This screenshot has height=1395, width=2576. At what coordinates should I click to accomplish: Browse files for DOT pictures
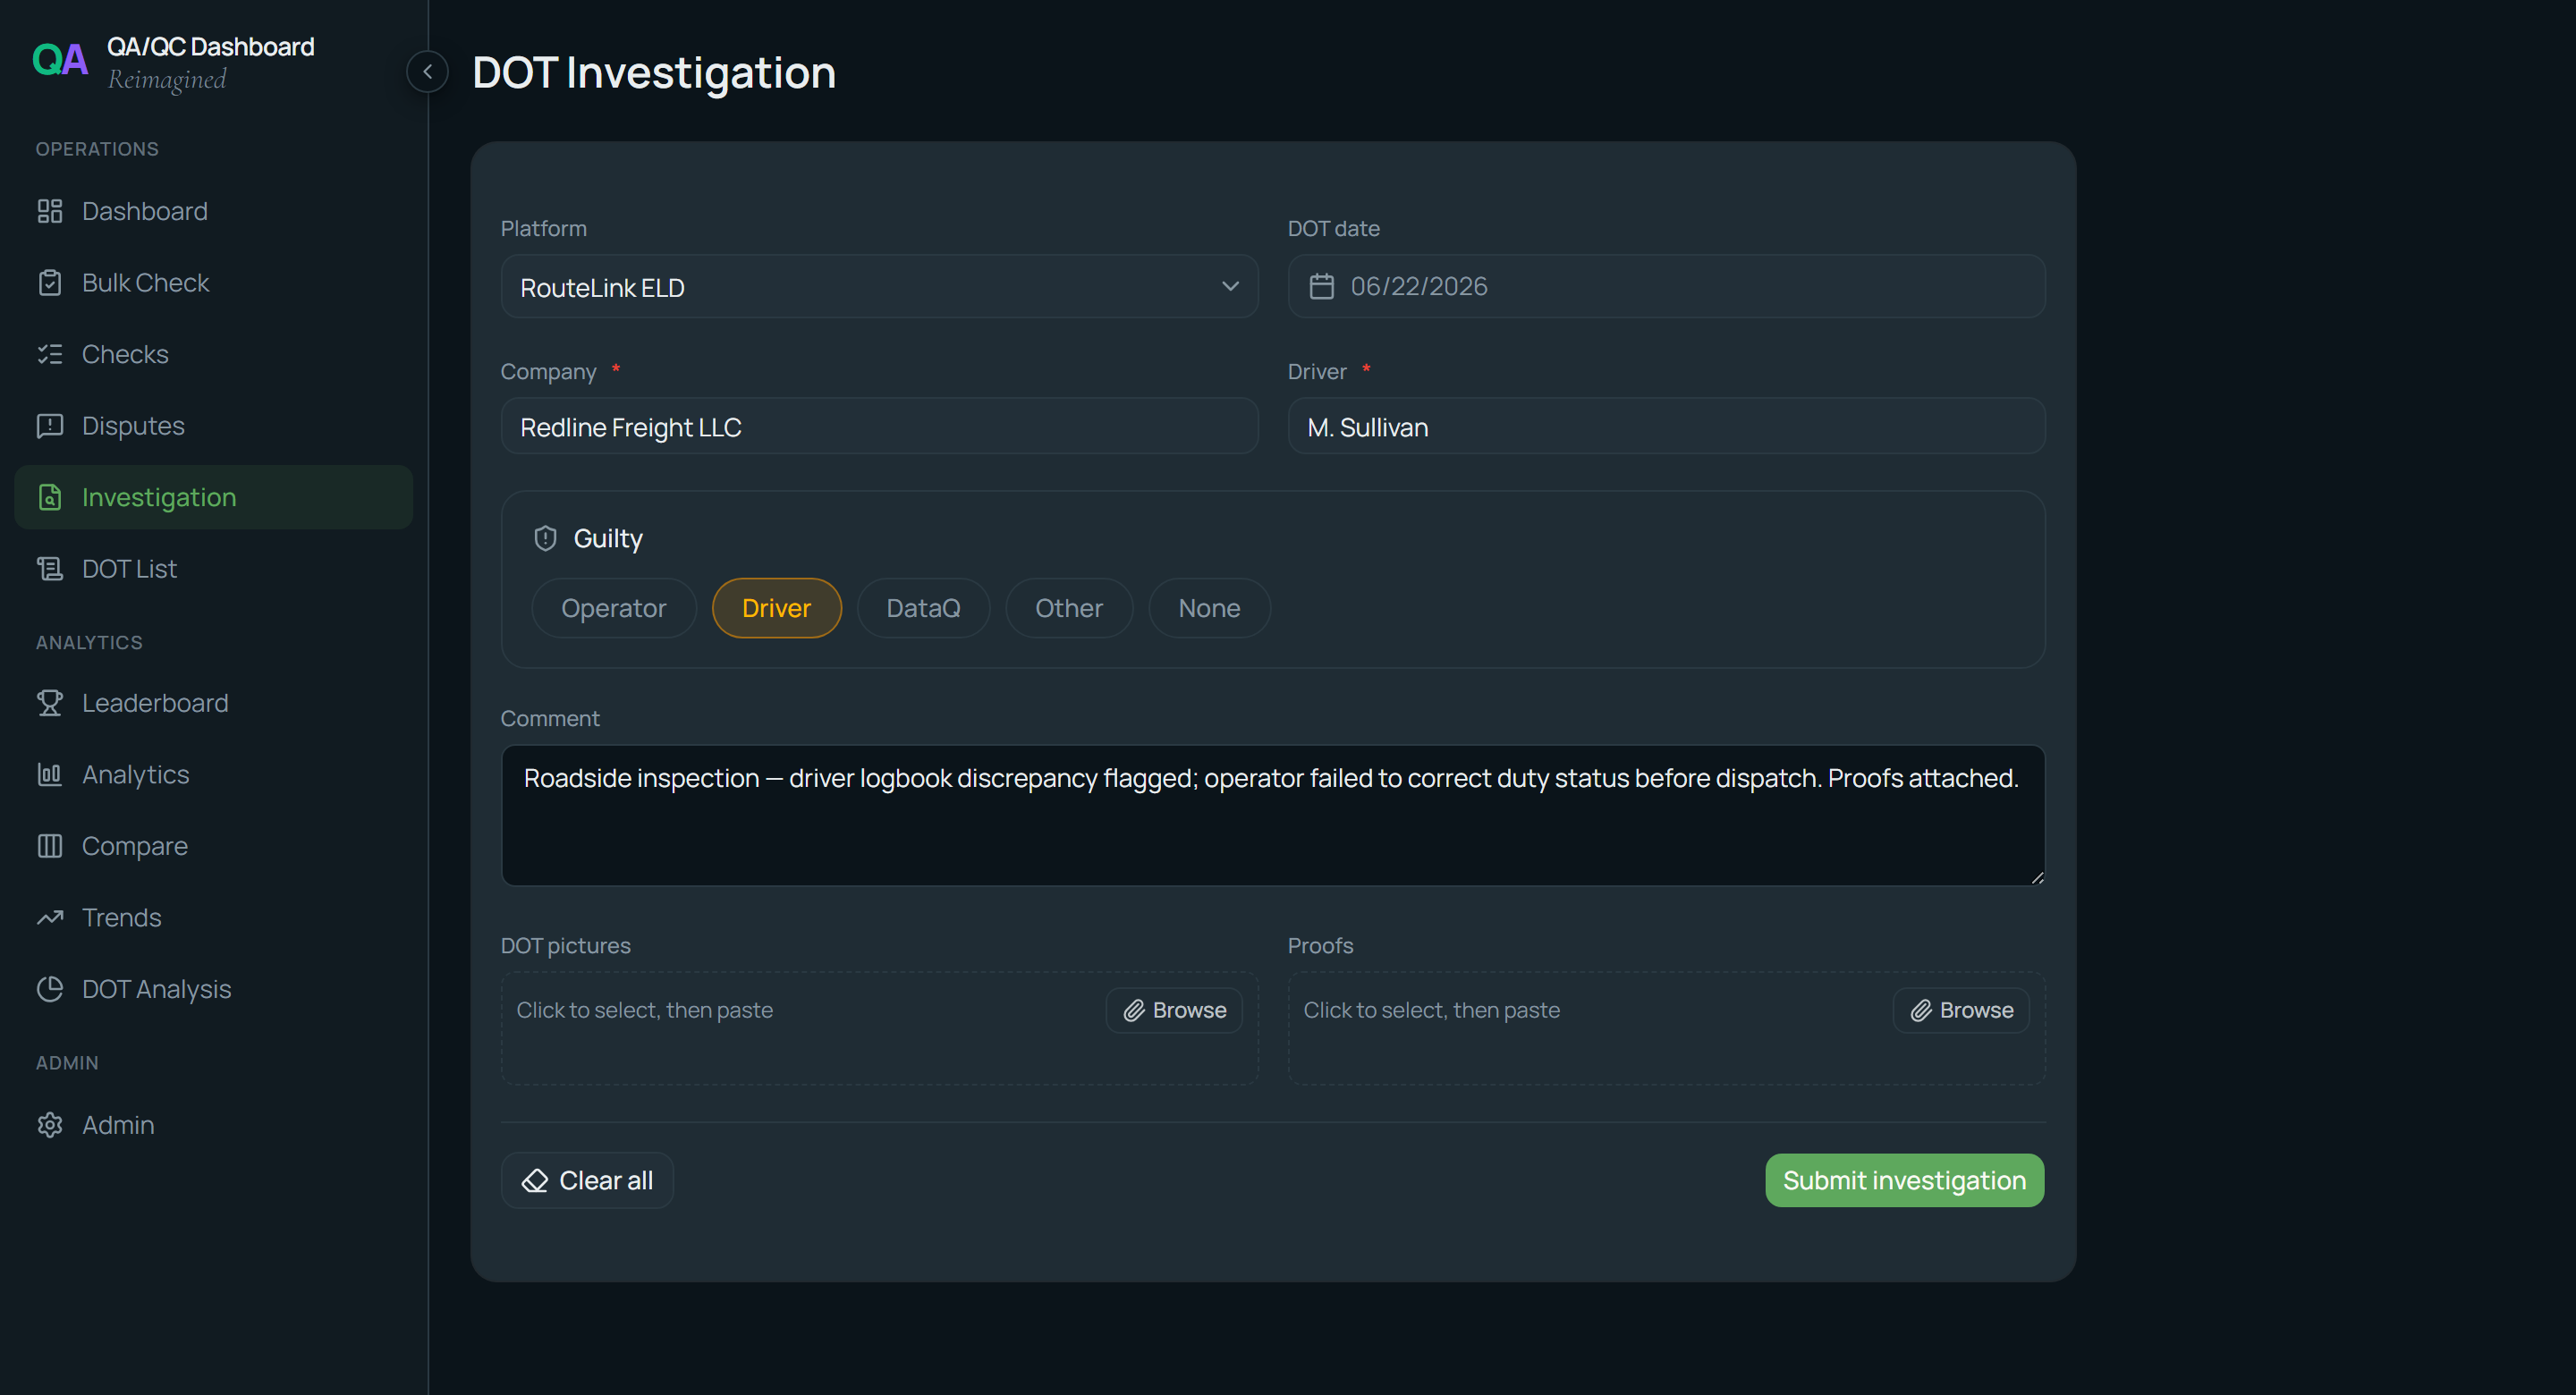coord(1174,1010)
